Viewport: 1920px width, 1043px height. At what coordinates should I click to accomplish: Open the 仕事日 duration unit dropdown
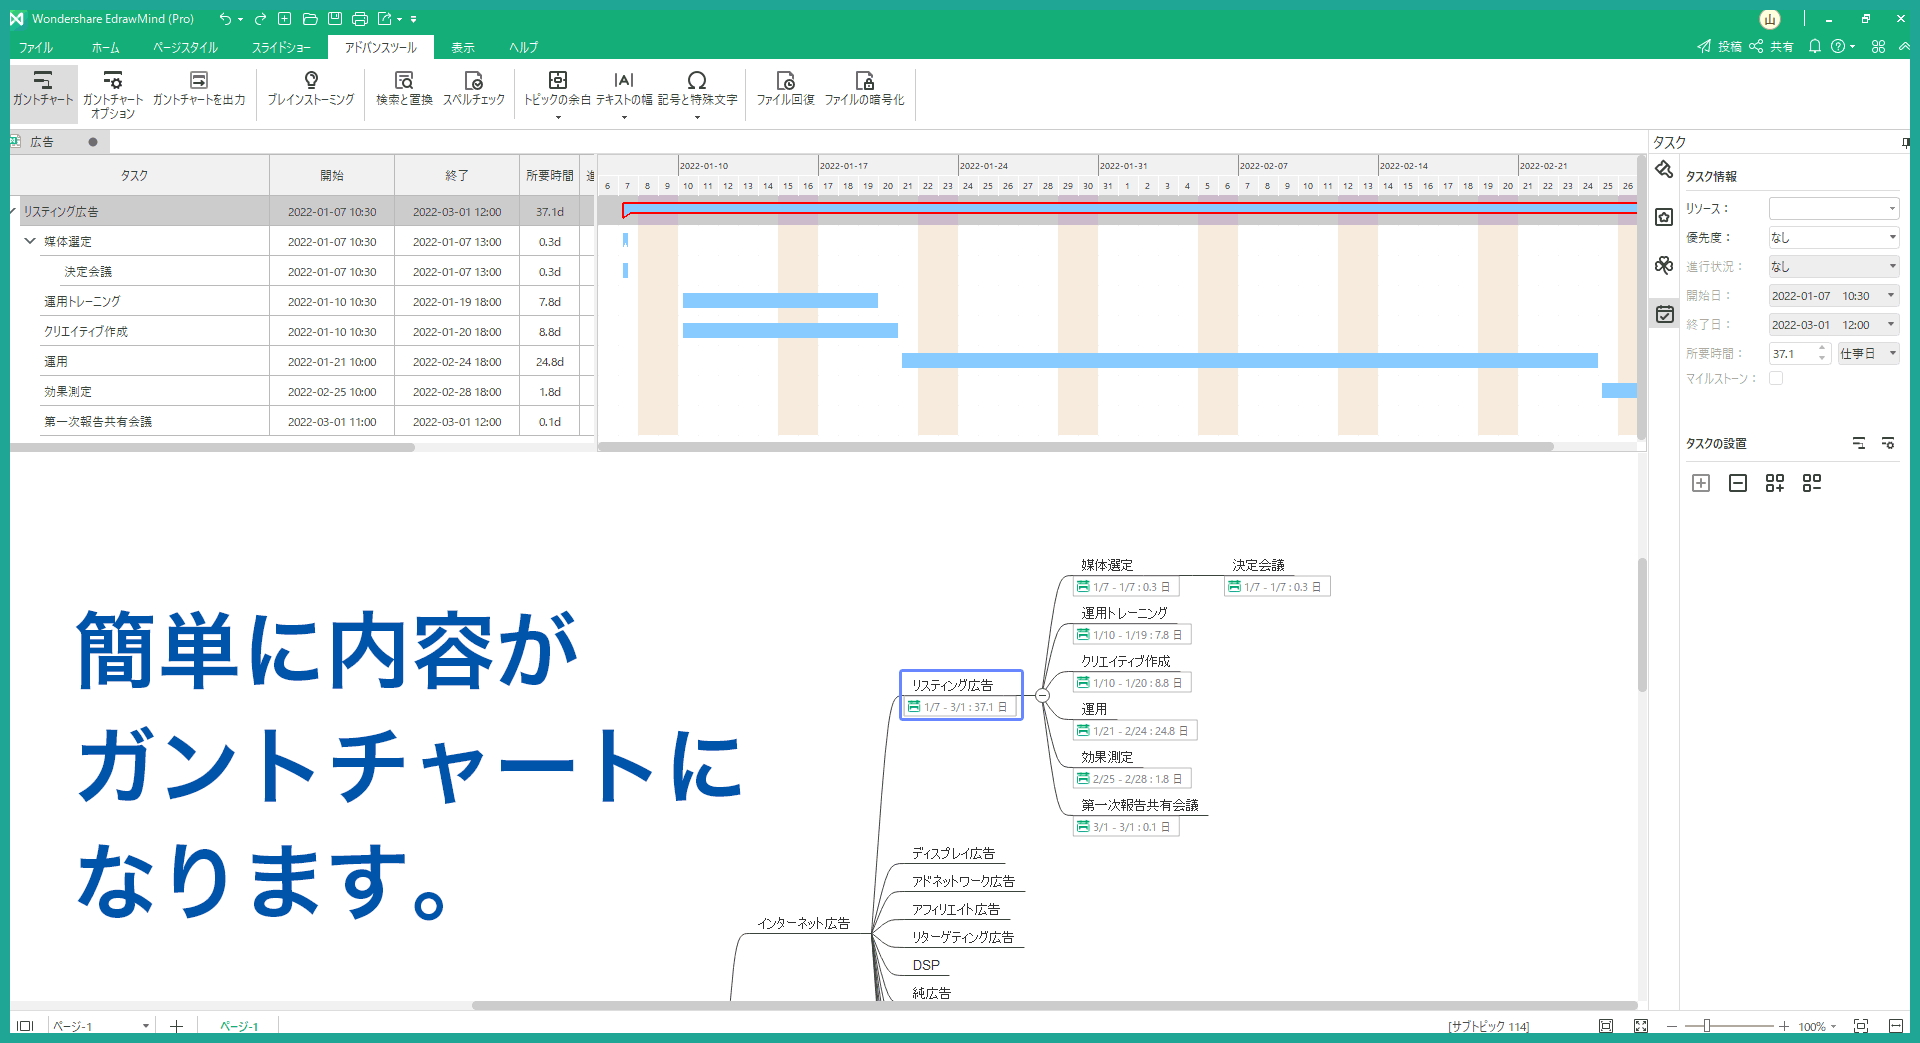tap(1868, 352)
